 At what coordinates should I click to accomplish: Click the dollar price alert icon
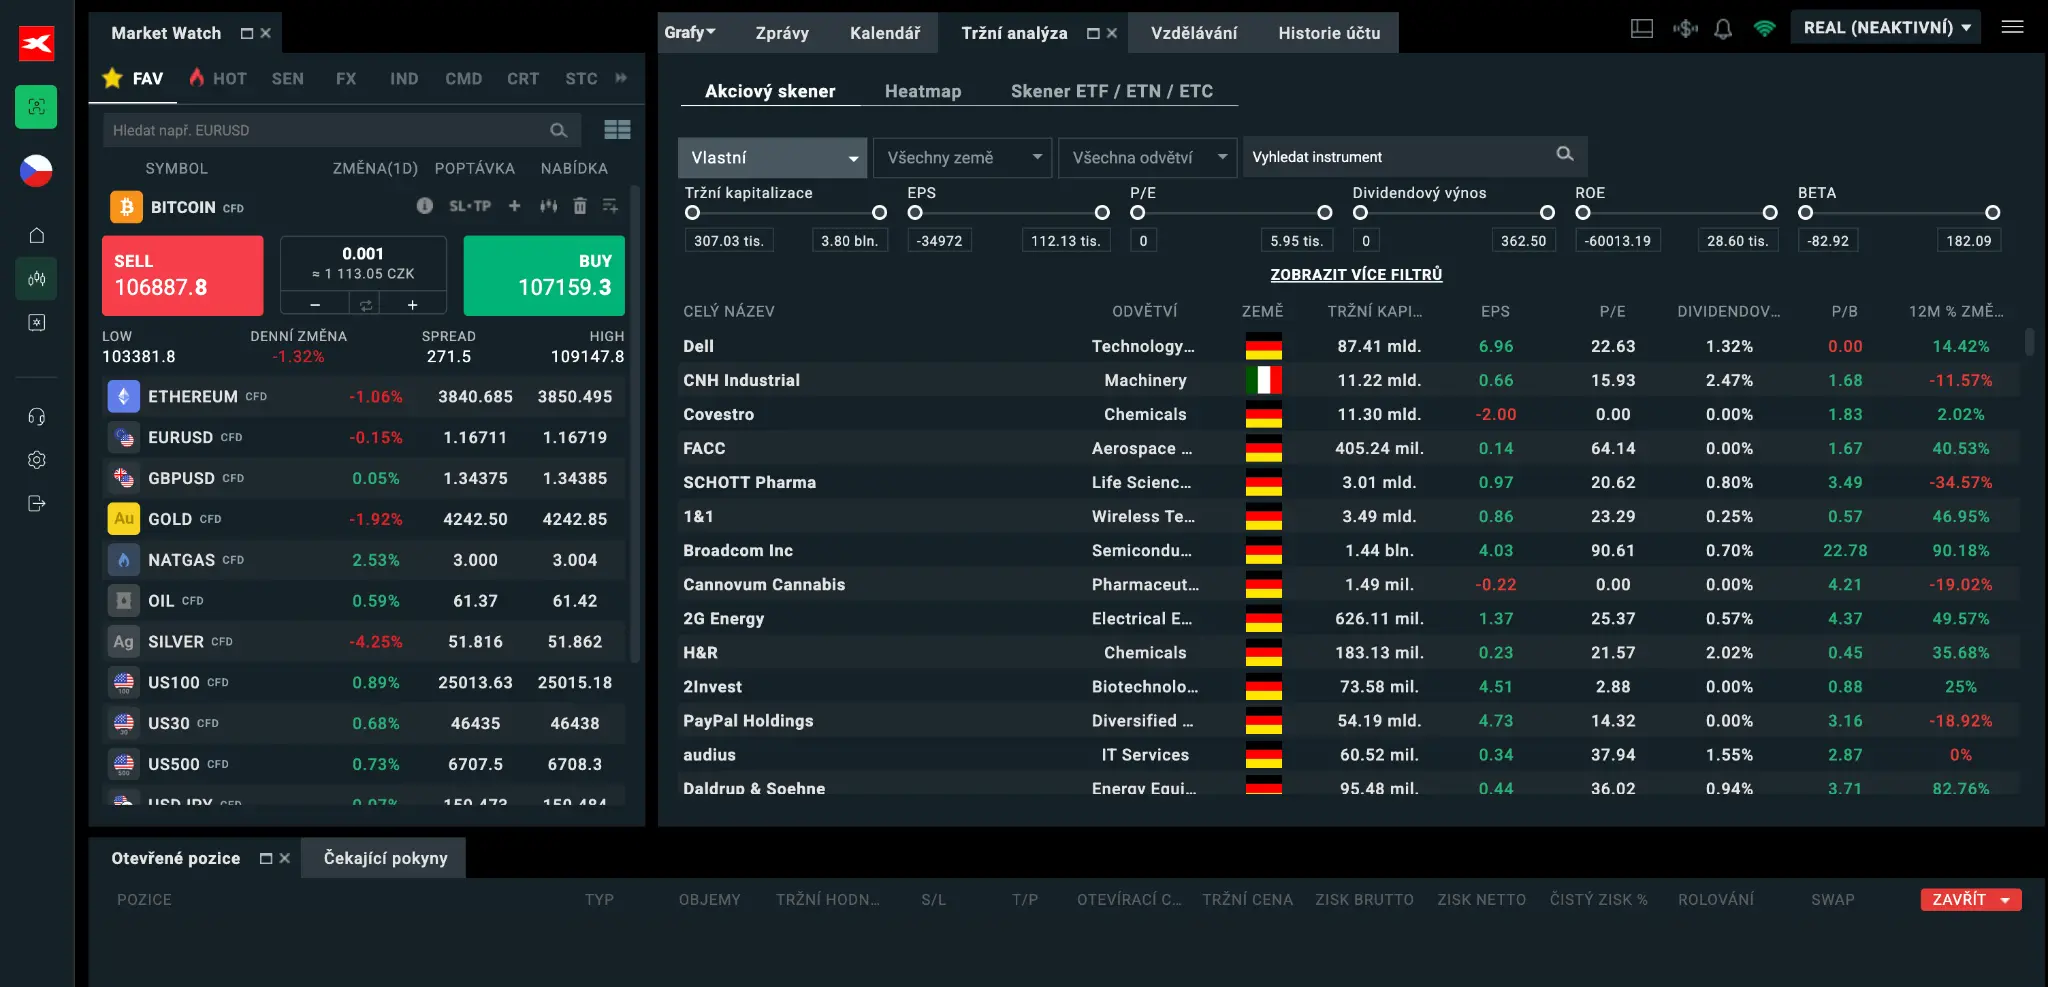1685,29
